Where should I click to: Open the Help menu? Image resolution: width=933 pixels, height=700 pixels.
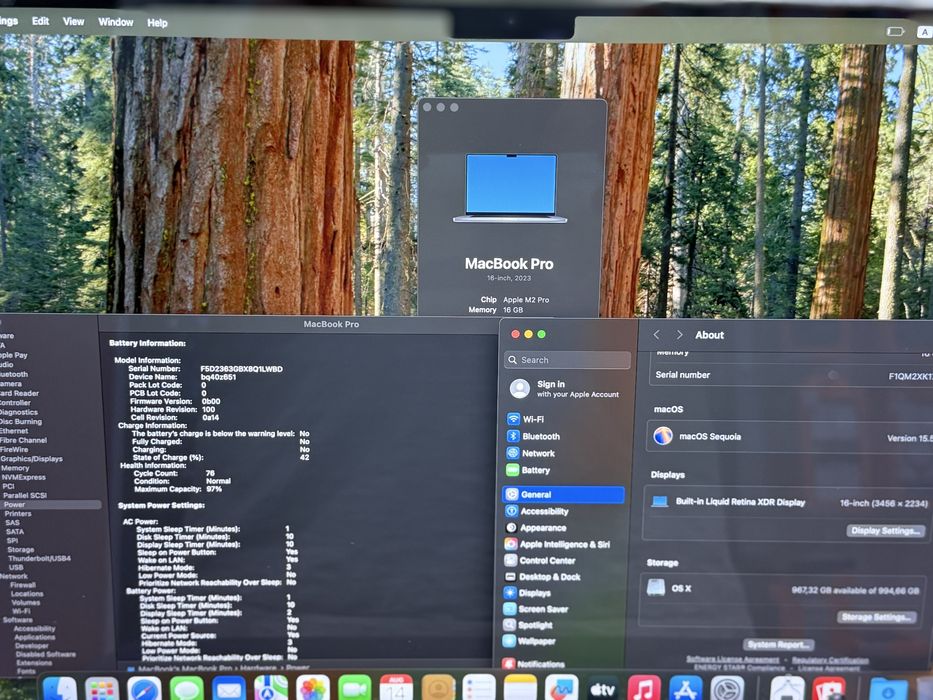[x=157, y=23]
